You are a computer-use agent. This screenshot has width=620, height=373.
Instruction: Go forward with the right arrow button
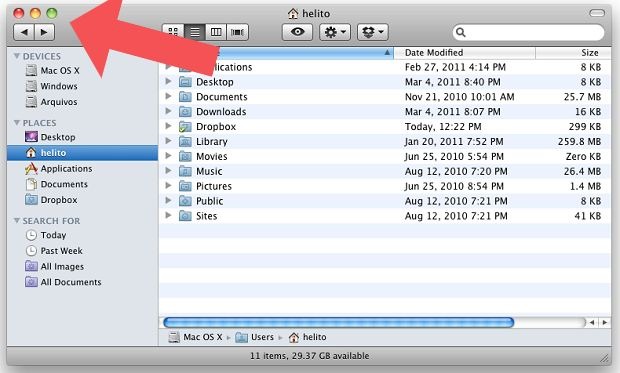point(44,32)
